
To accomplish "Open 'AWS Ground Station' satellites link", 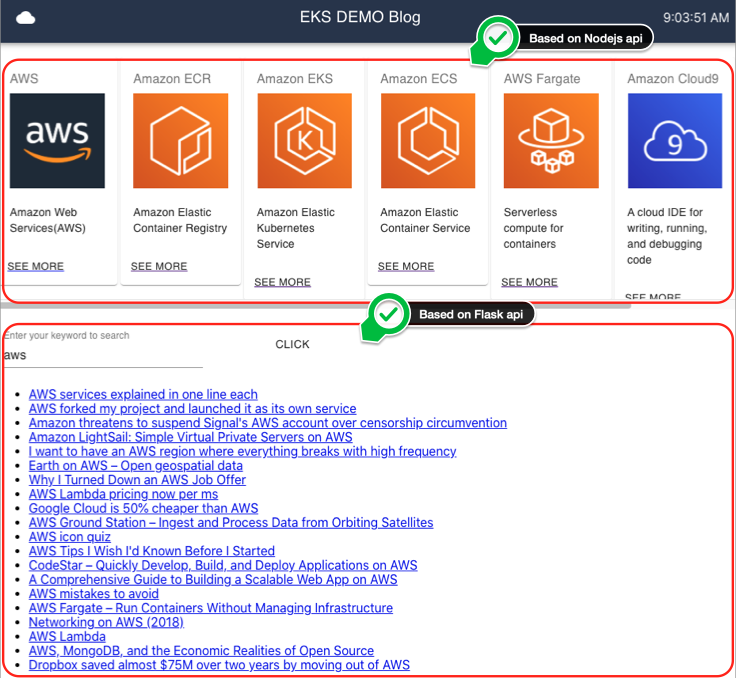I will 231,523.
